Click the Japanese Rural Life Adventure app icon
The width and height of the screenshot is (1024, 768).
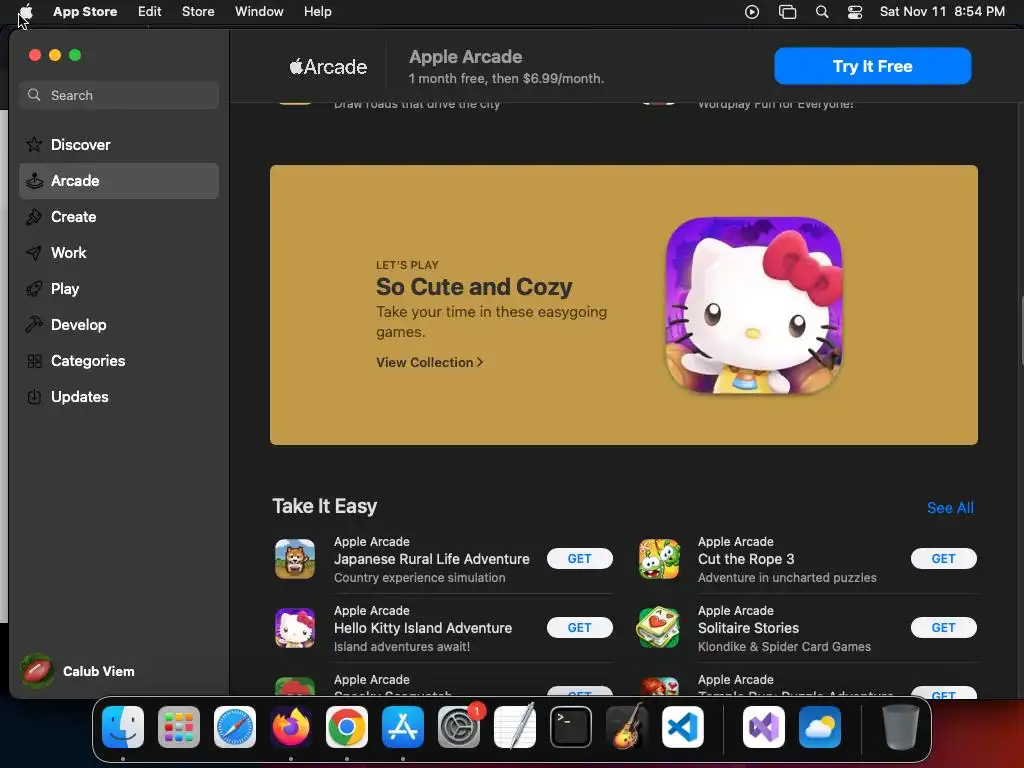pos(295,559)
